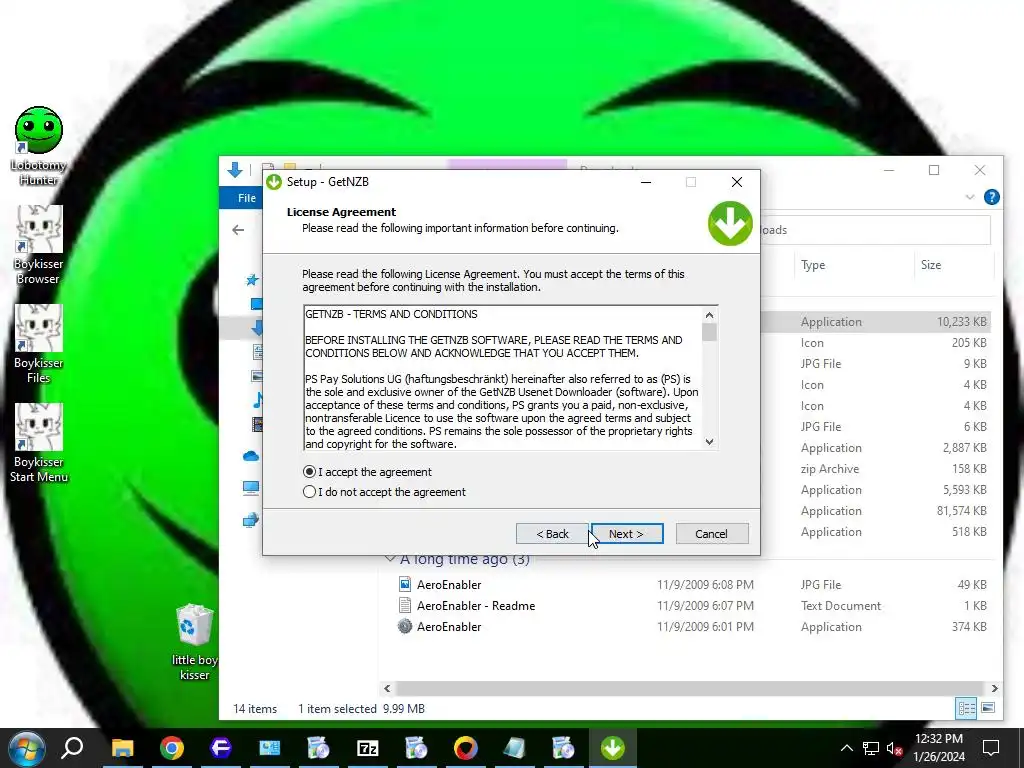Open 7-Zip 7z icon on taskbar
The width and height of the screenshot is (1024, 768).
(368, 748)
